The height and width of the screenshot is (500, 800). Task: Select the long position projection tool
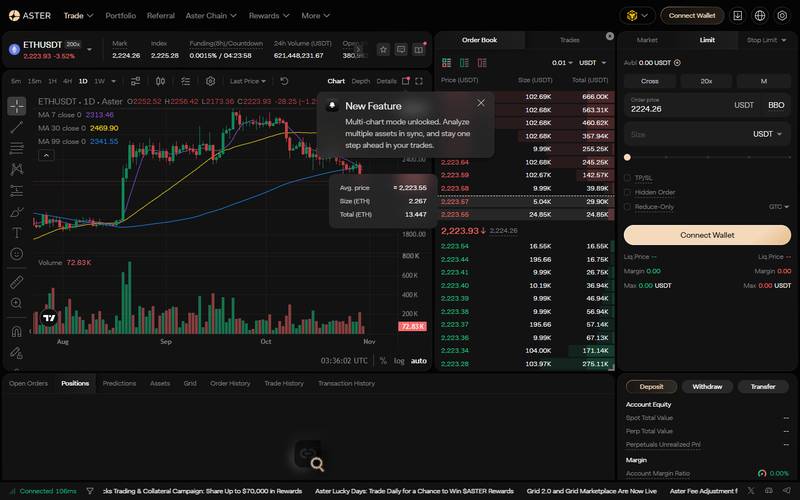point(17,190)
